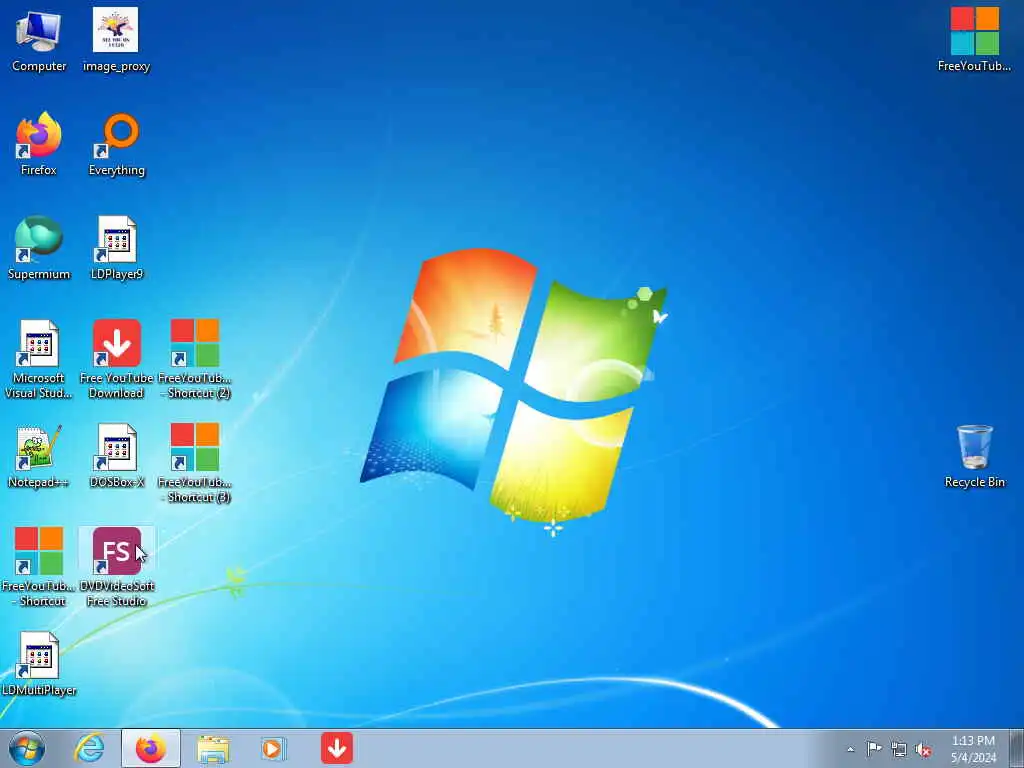This screenshot has width=1024, height=768.
Task: Open Firefox from the taskbar
Action: coord(151,748)
